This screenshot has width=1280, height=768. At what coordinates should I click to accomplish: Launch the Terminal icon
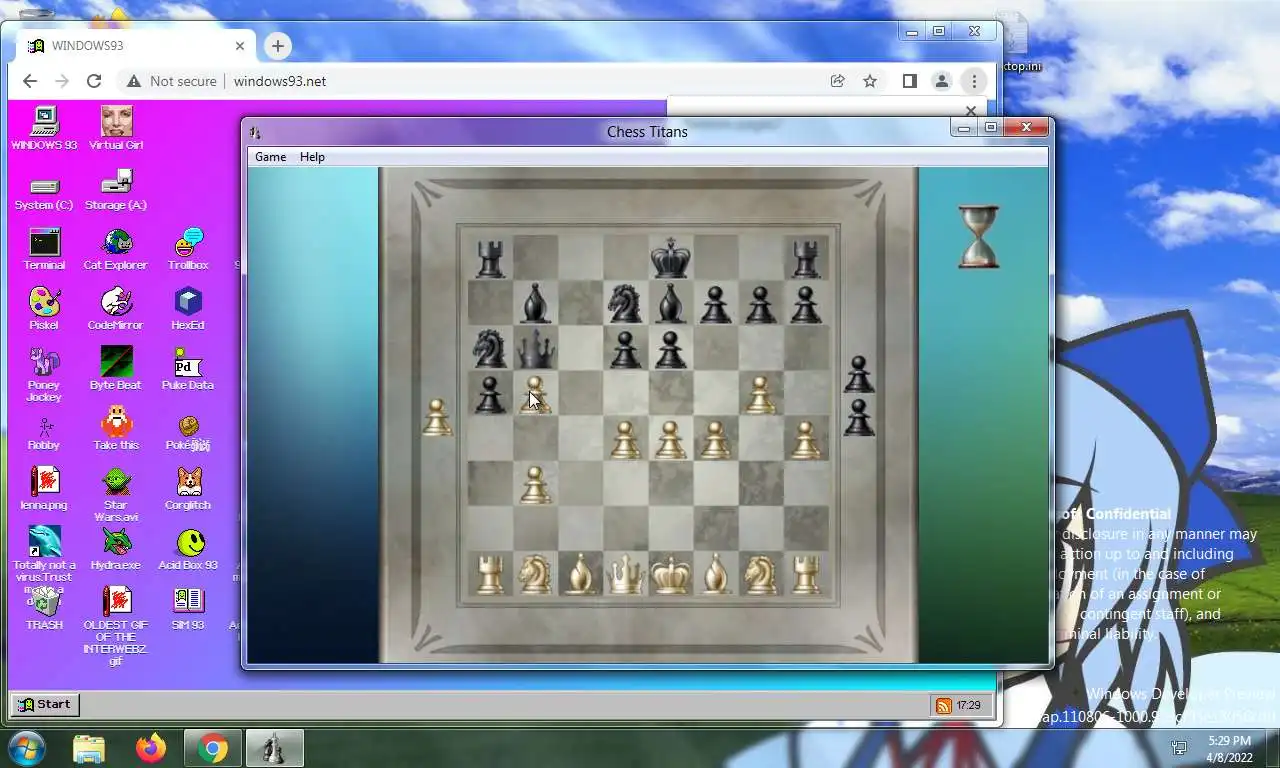(44, 249)
